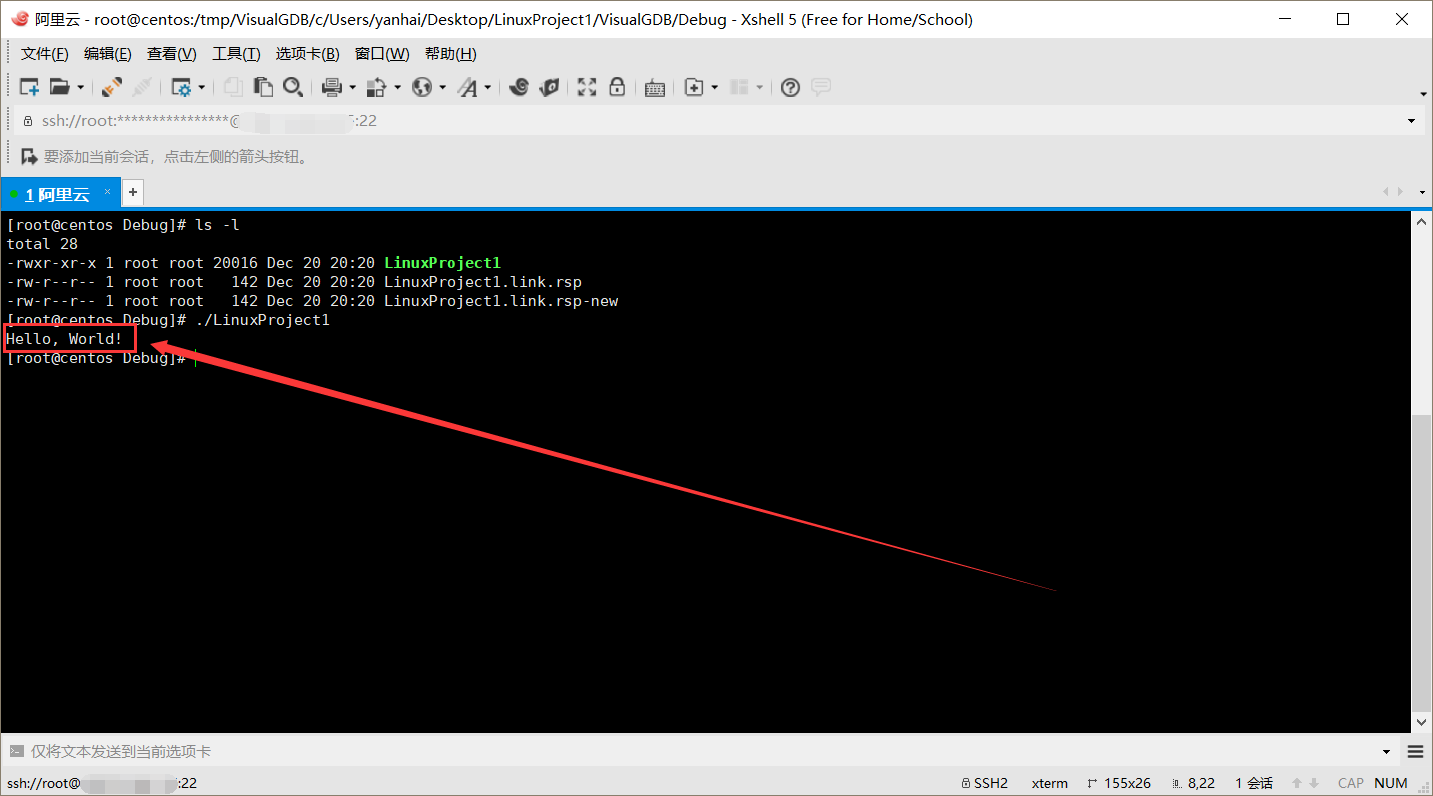
Task: Click xterm in the status bar
Action: pos(1049,783)
